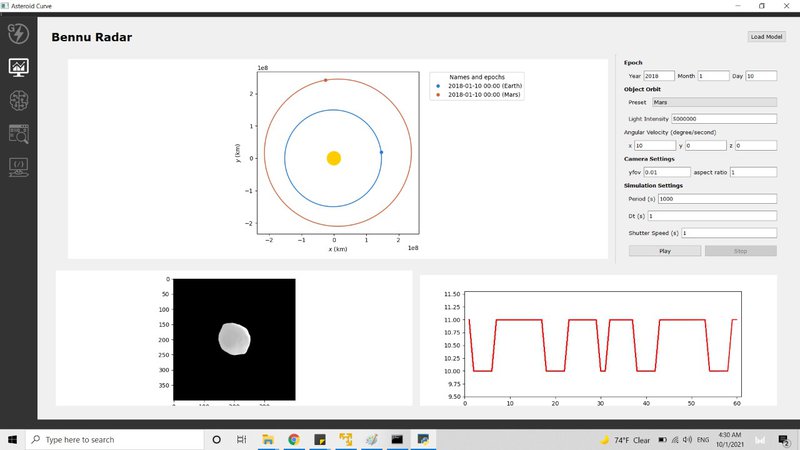Click the angular velocity y field
The image size is (800, 450).
click(x=705, y=146)
